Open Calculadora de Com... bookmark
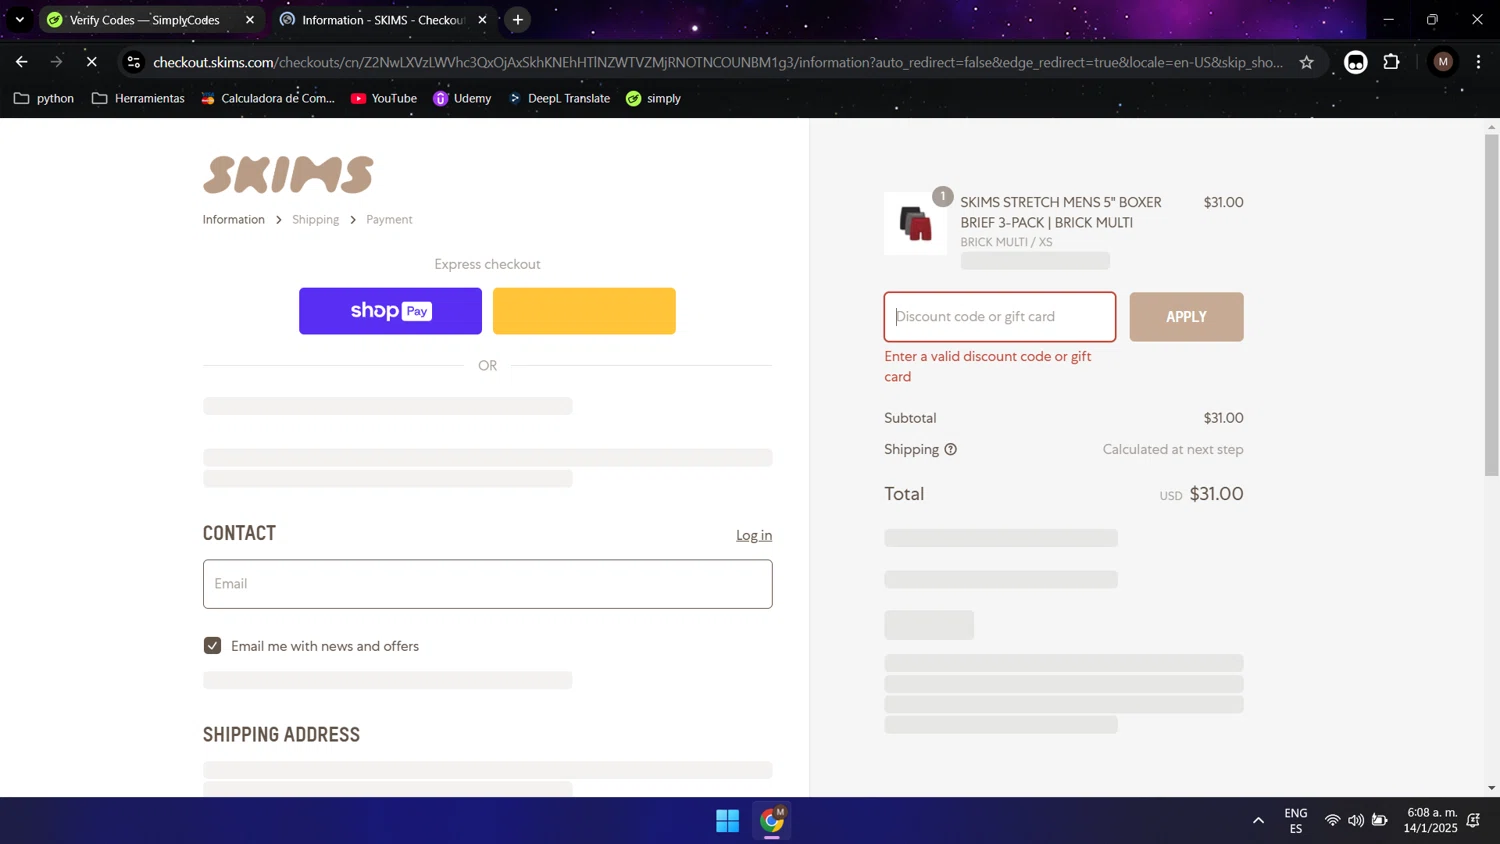The height and width of the screenshot is (844, 1500). (x=268, y=98)
